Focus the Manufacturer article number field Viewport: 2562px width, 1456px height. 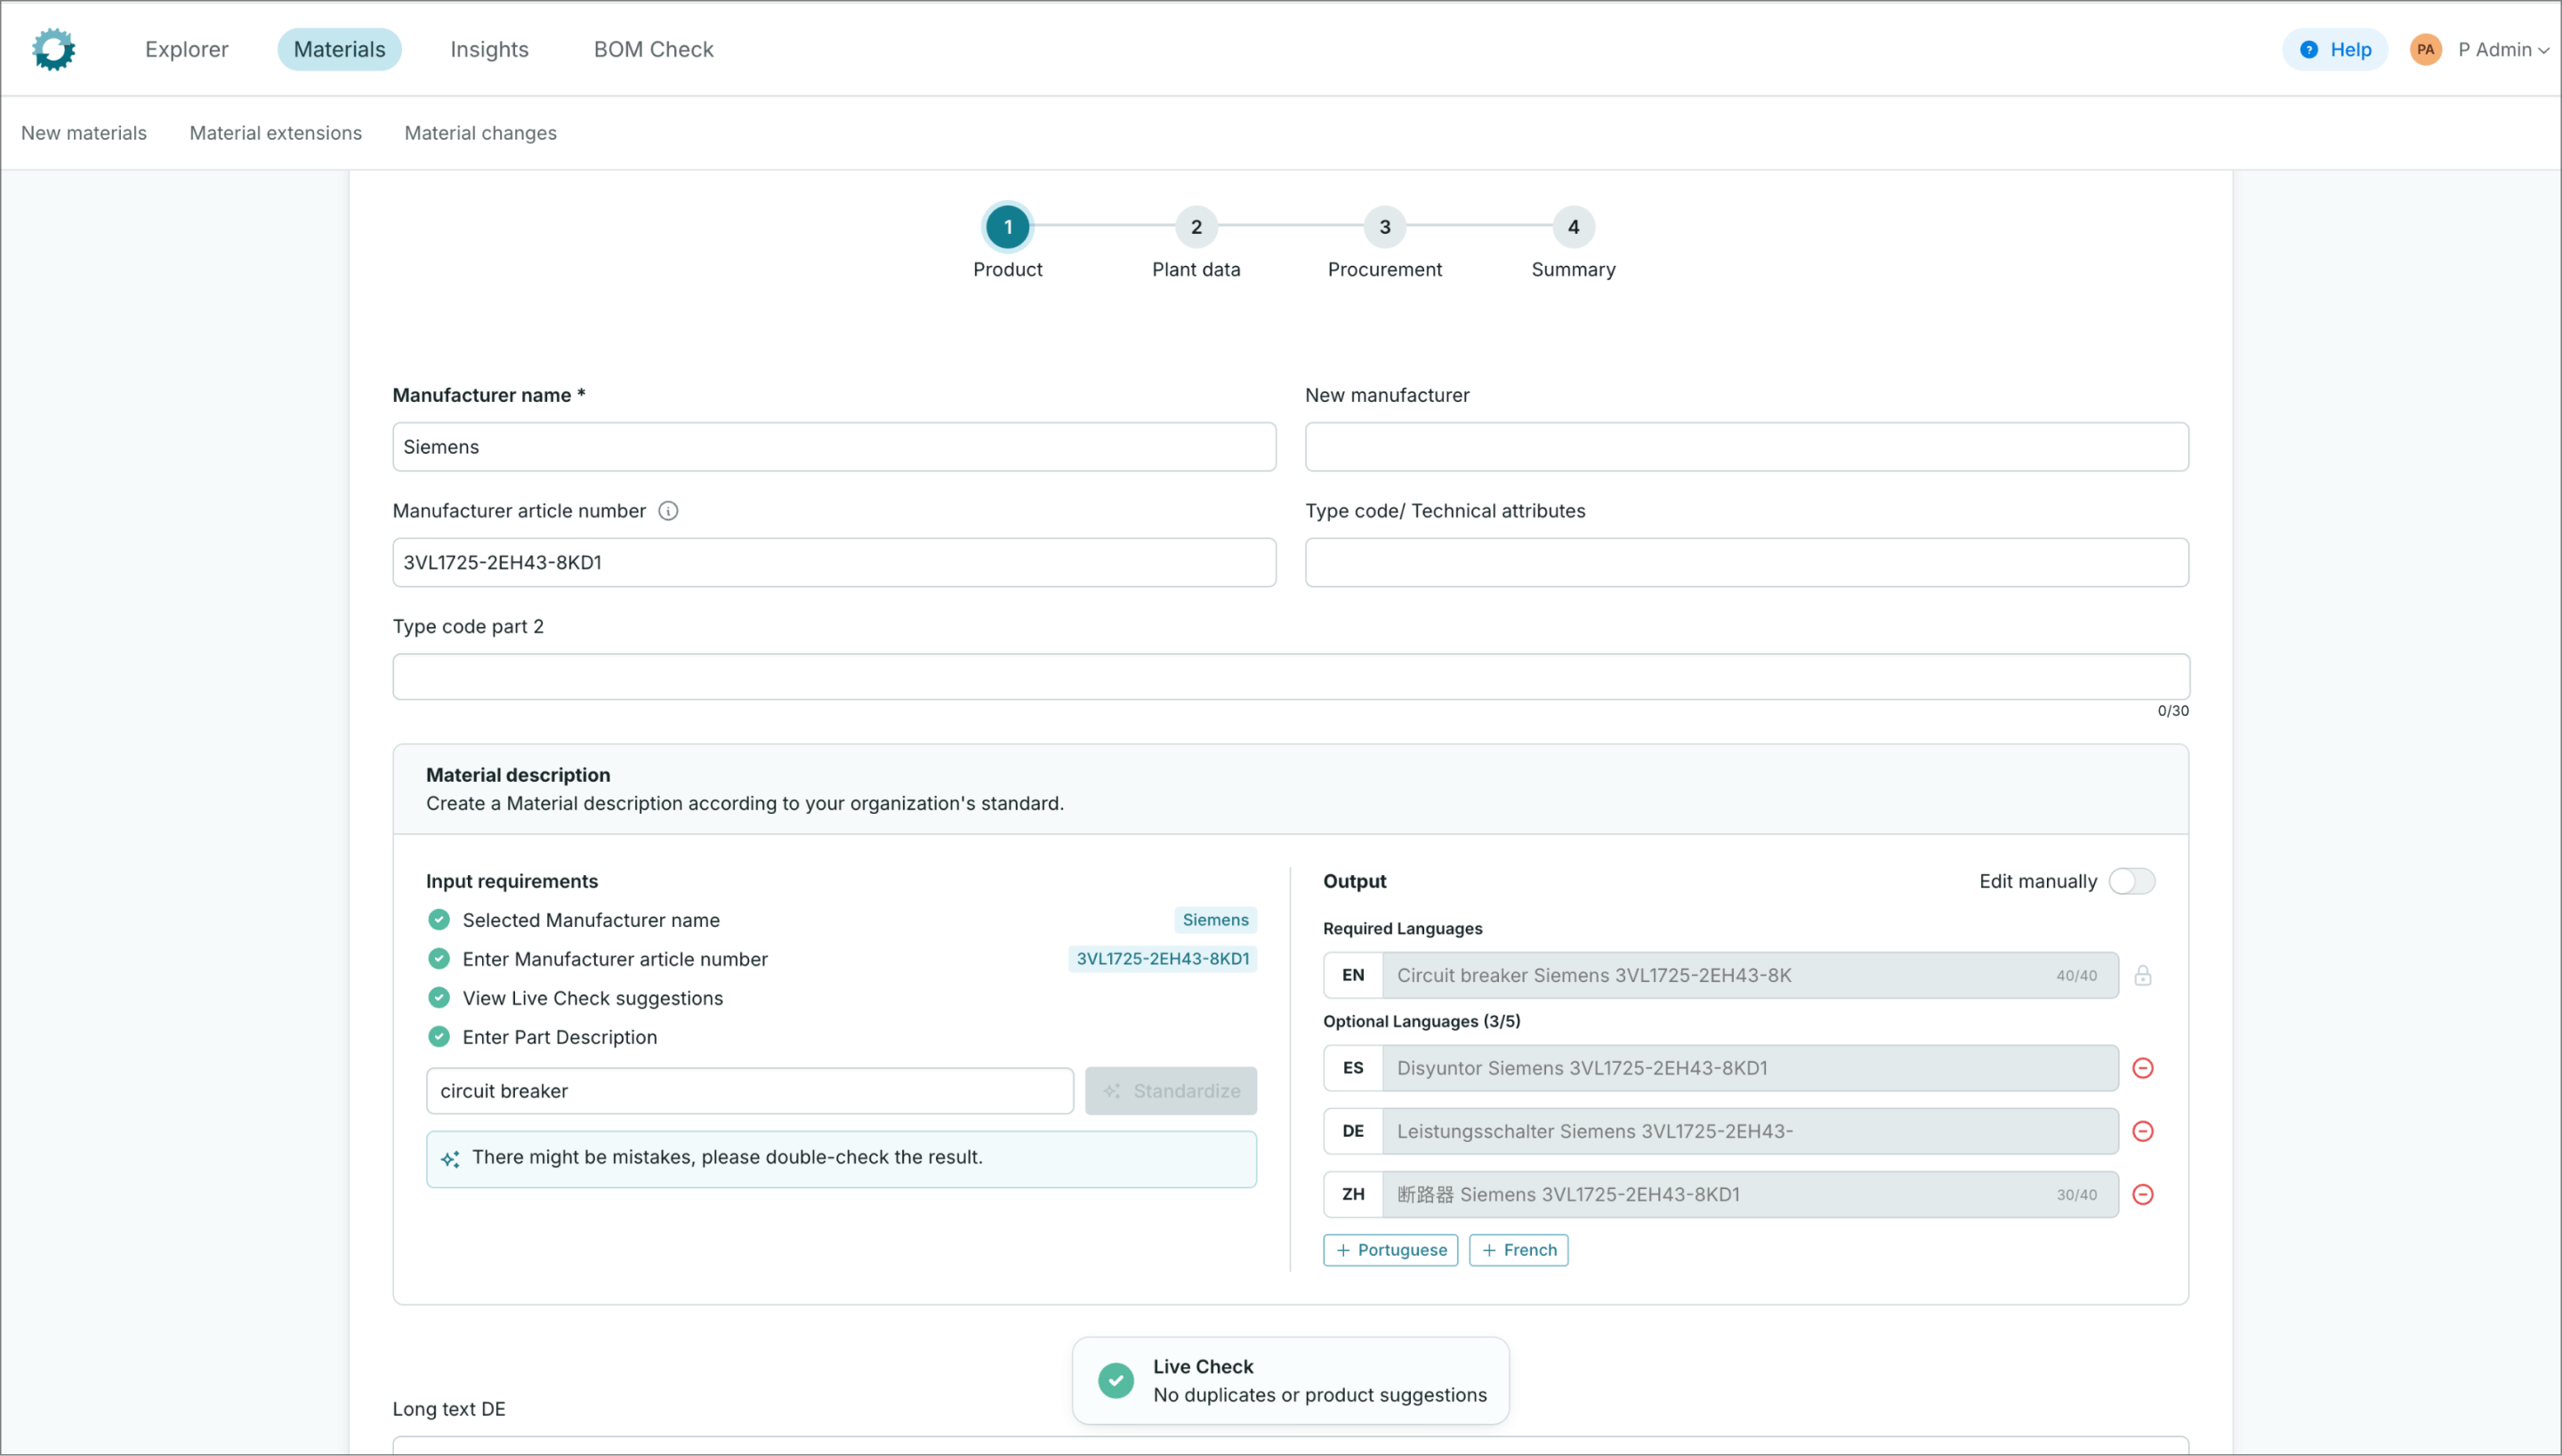click(x=834, y=563)
